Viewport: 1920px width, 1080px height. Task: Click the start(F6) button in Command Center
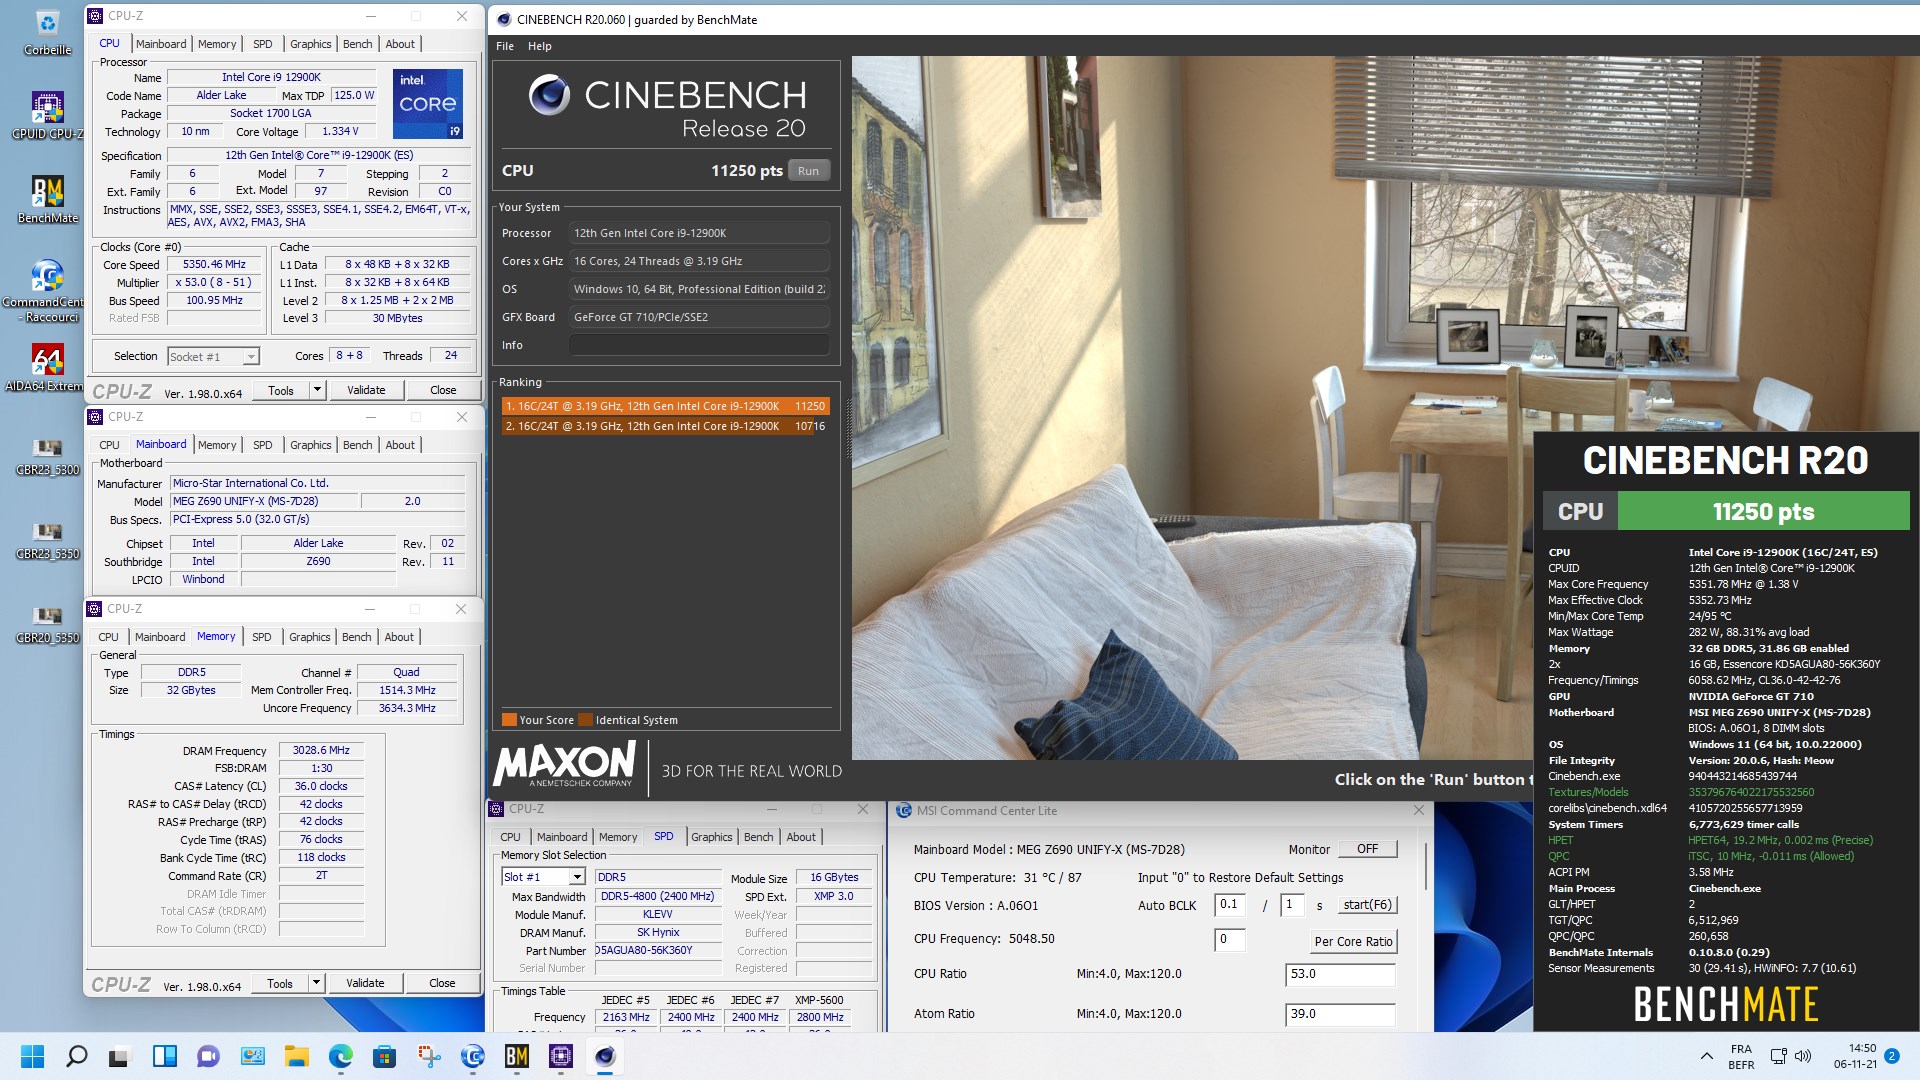tap(1367, 905)
